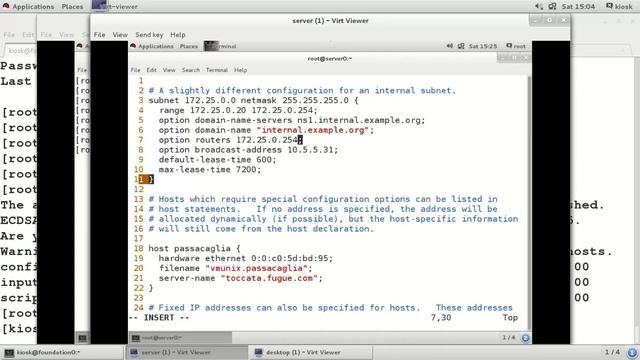640x360 pixels.
Task: Open terminal Terminal menu
Action: click(217, 70)
